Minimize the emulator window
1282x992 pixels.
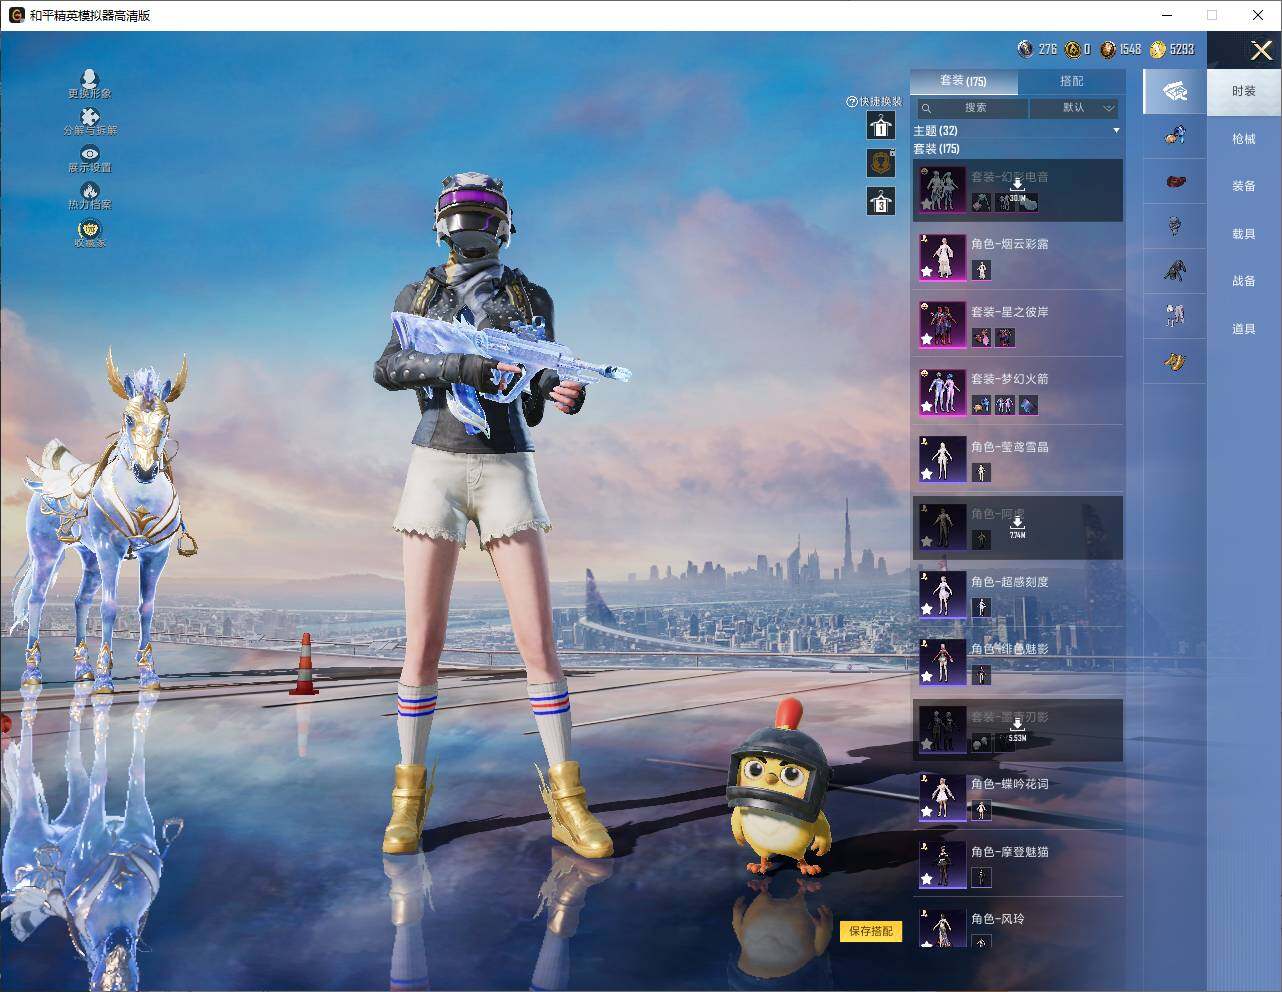coord(1167,15)
